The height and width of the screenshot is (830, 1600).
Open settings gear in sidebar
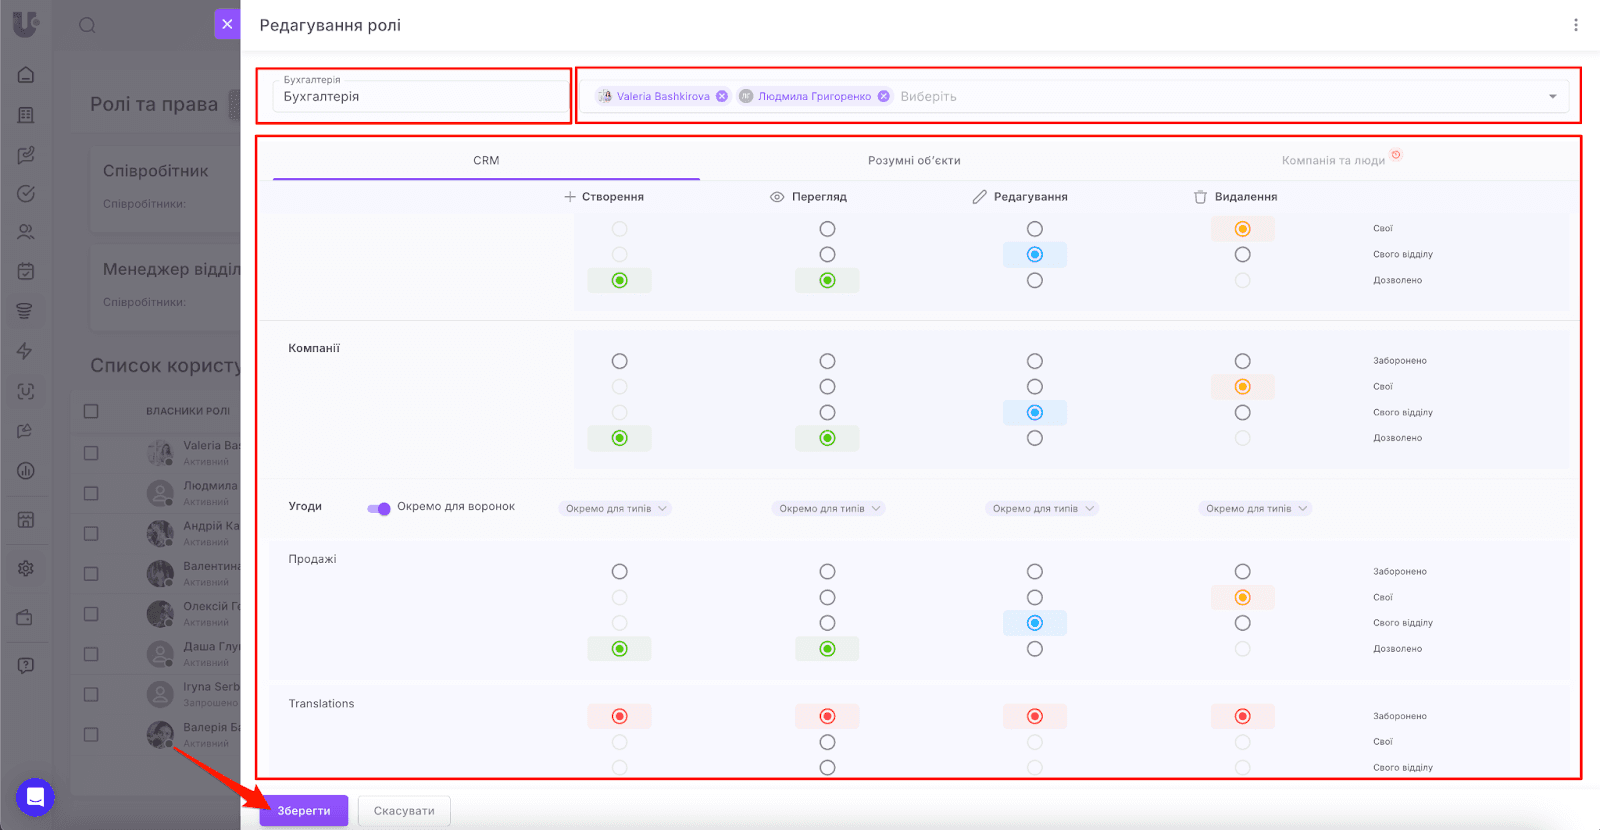point(26,568)
